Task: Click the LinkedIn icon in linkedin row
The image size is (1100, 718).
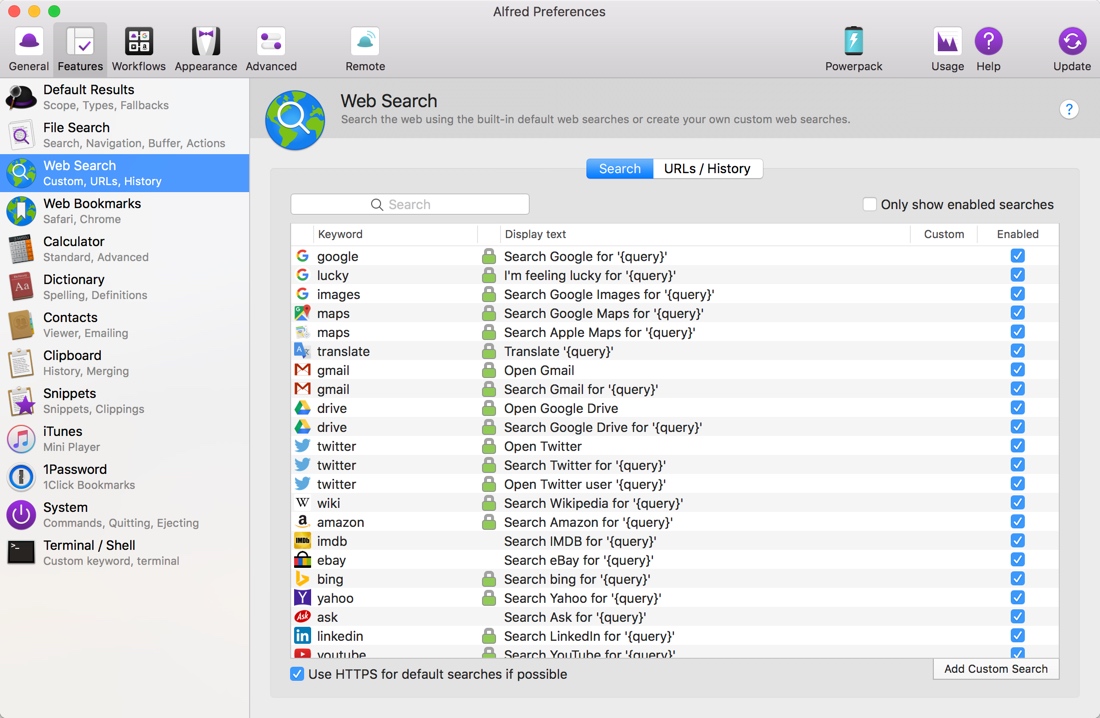Action: coord(302,635)
